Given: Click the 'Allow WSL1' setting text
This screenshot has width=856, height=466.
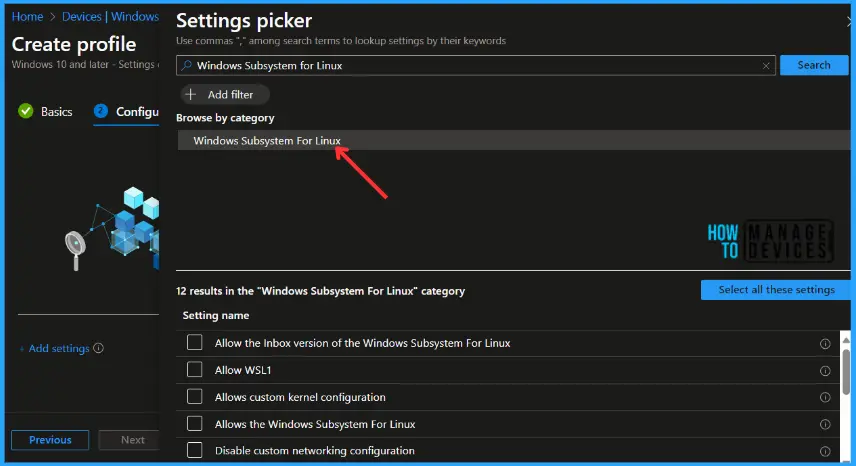Looking at the screenshot, I should (x=243, y=370).
